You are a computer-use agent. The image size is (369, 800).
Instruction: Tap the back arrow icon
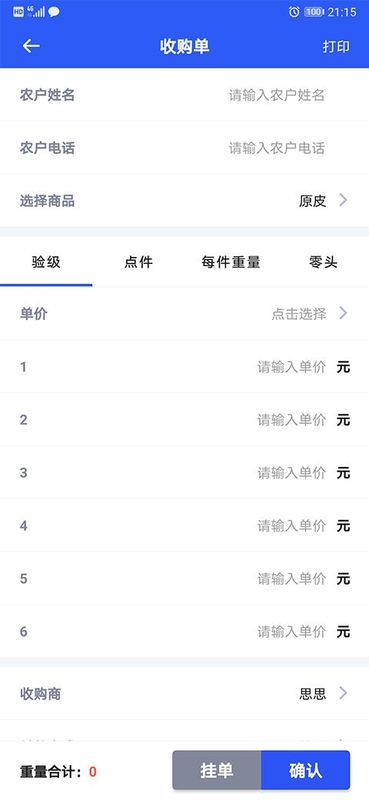pyautogui.click(x=31, y=46)
